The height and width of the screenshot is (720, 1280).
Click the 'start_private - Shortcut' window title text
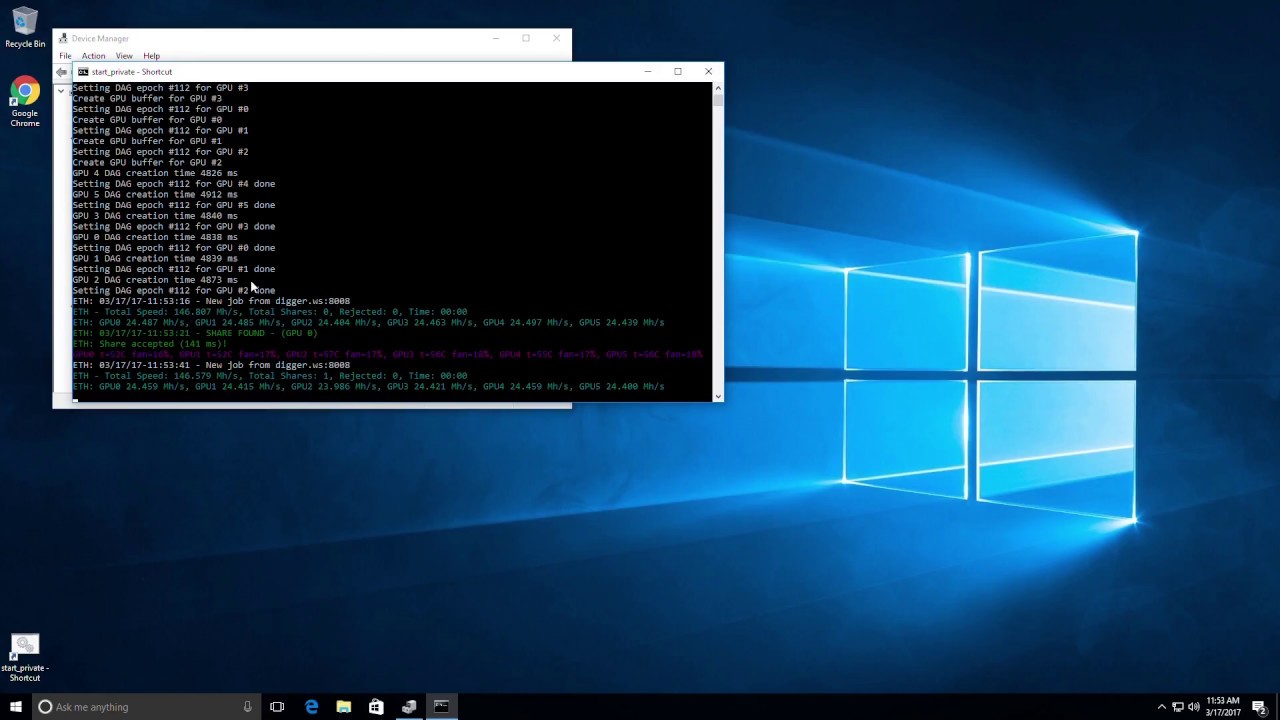tap(132, 72)
